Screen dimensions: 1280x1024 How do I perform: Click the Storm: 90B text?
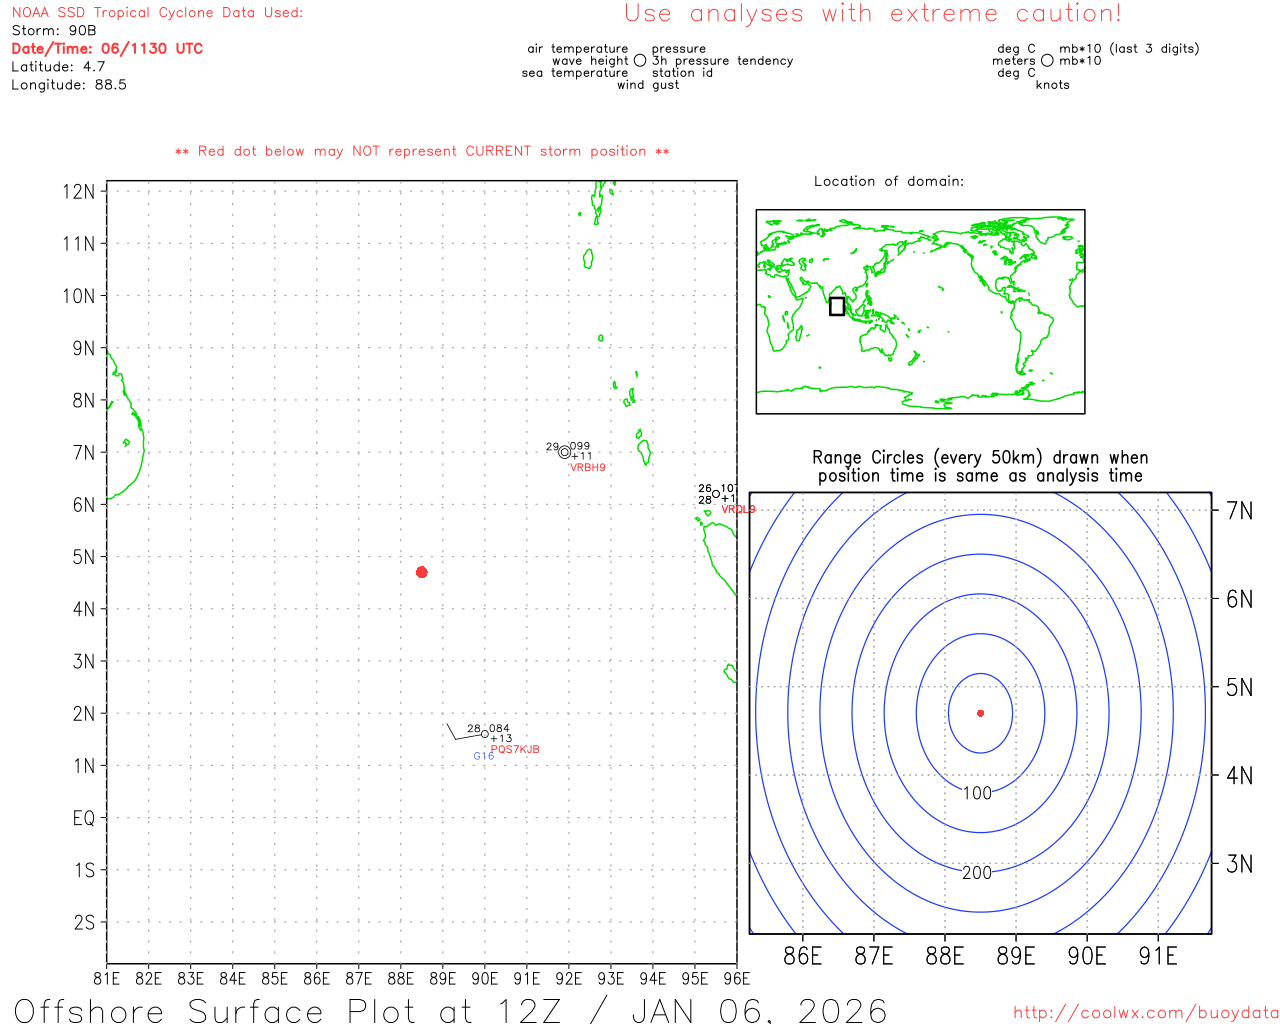54,31
